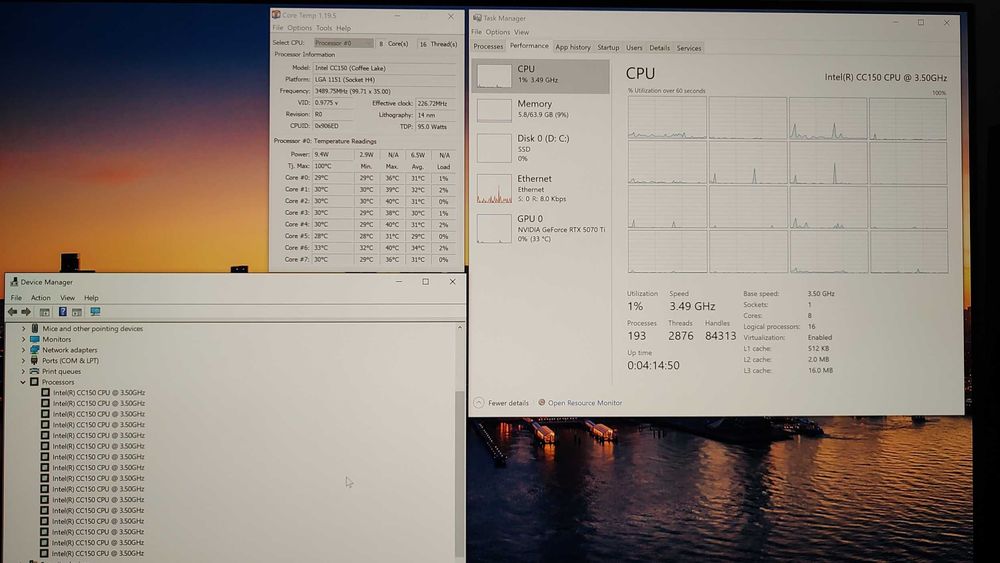Screen dimensions: 1000x563
Task: Expand the Ports (COM & LPT) category
Action: pyautogui.click(x=24, y=360)
